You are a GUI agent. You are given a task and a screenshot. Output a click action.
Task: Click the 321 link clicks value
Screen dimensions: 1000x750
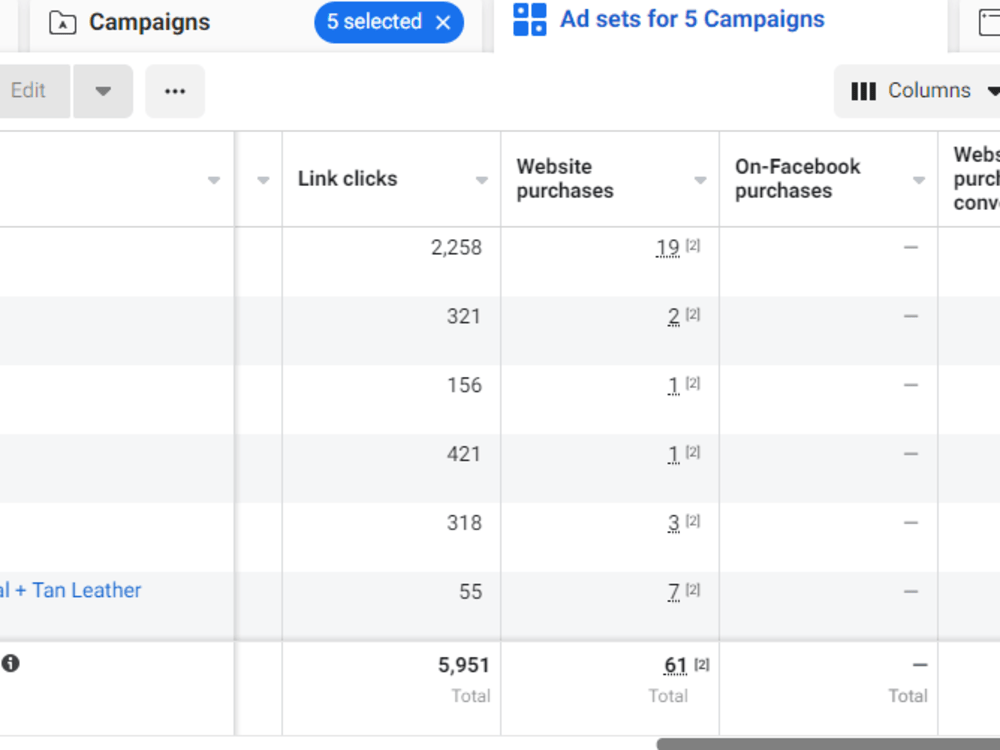click(464, 316)
